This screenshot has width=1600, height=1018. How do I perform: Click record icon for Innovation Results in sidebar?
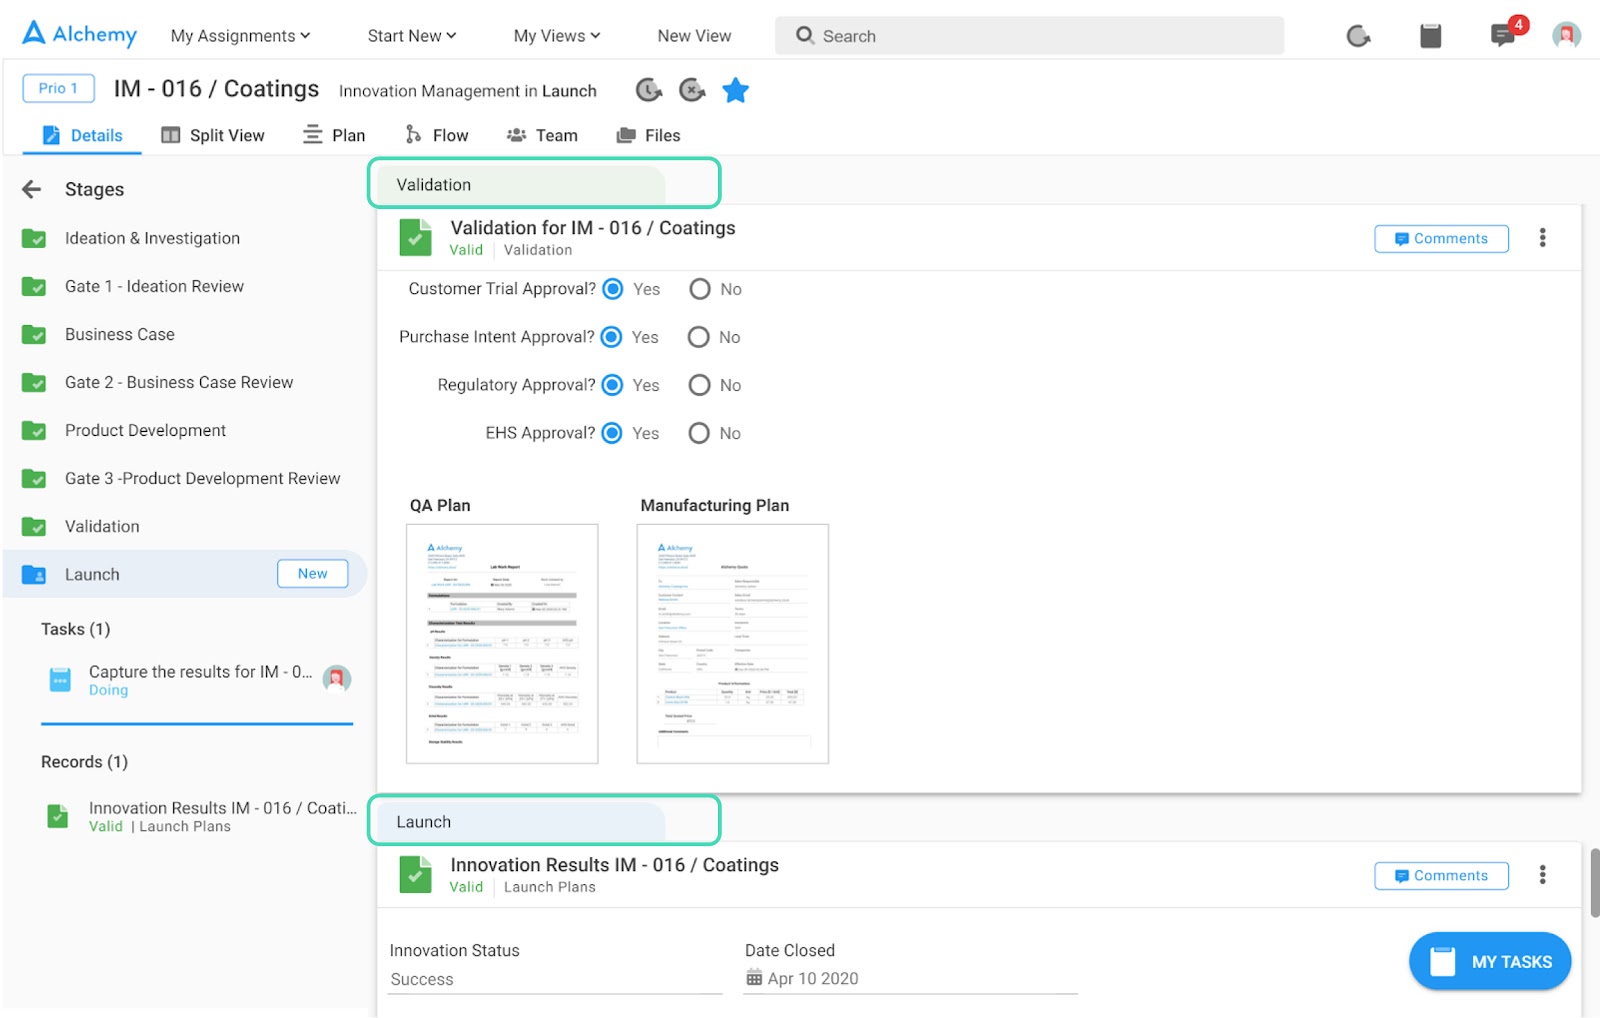(x=58, y=816)
